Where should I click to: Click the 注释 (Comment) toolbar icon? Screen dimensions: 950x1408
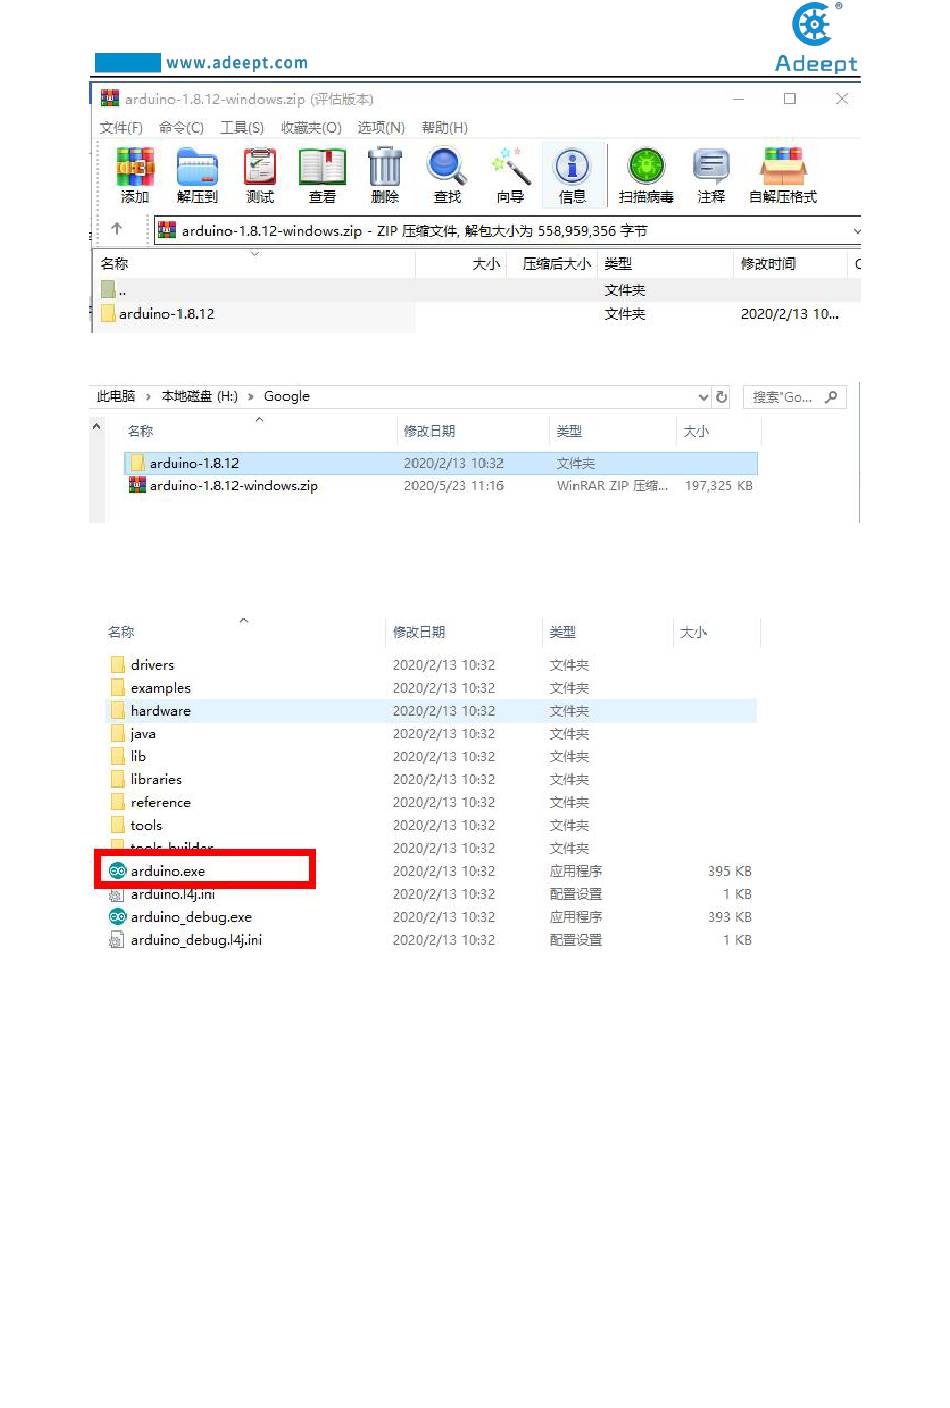pyautogui.click(x=711, y=166)
